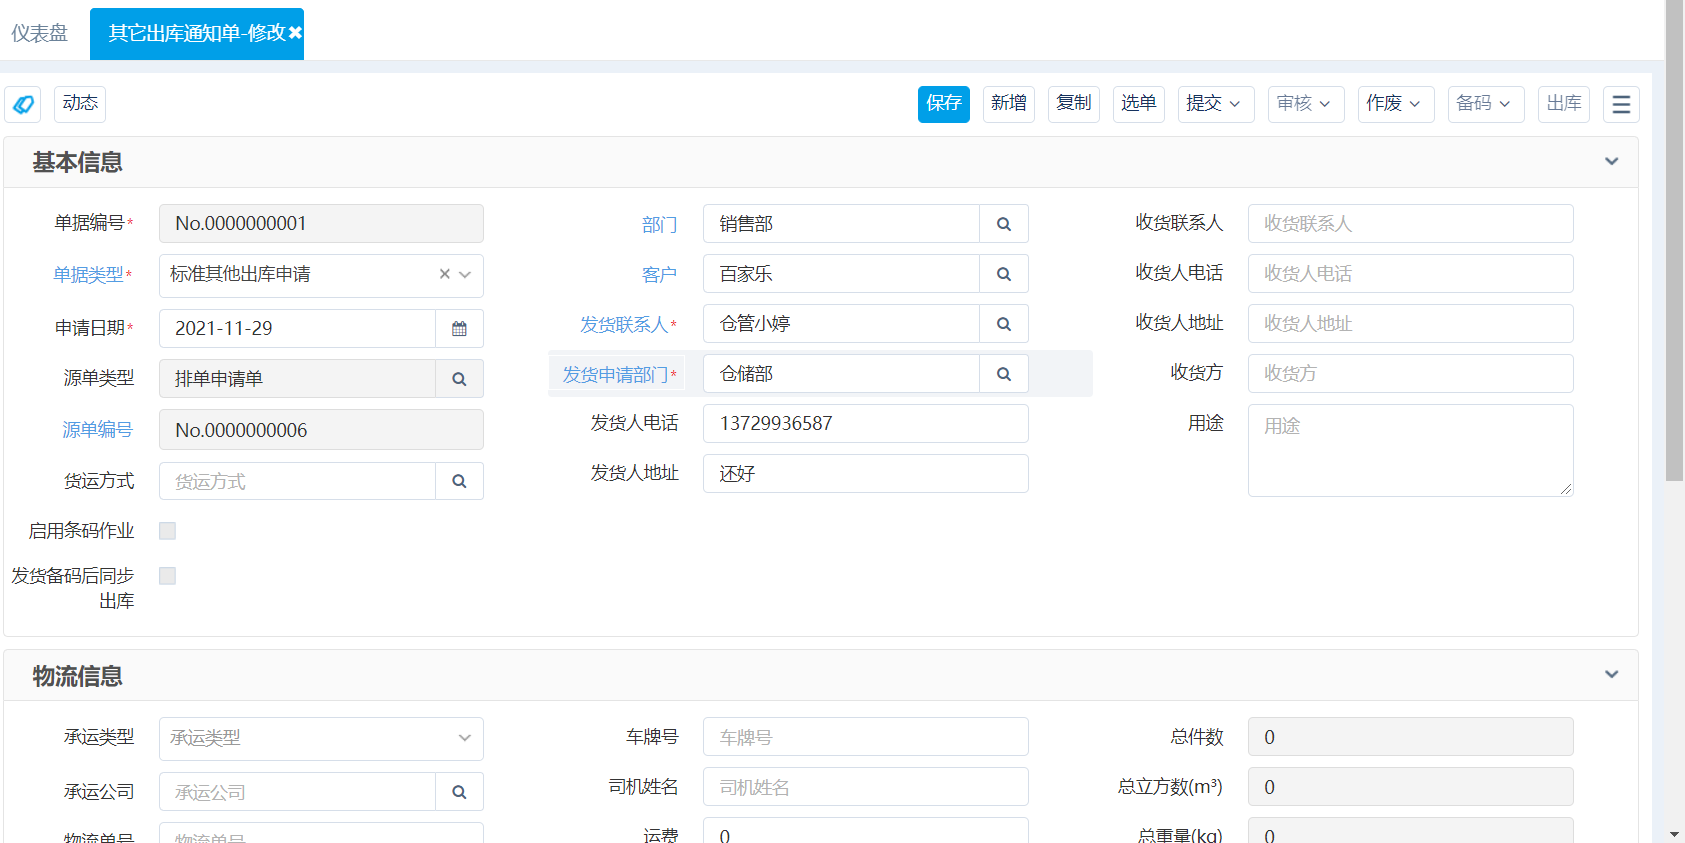This screenshot has width=1685, height=843.
Task: Click the 发货联系人 link label
Action: click(x=624, y=325)
